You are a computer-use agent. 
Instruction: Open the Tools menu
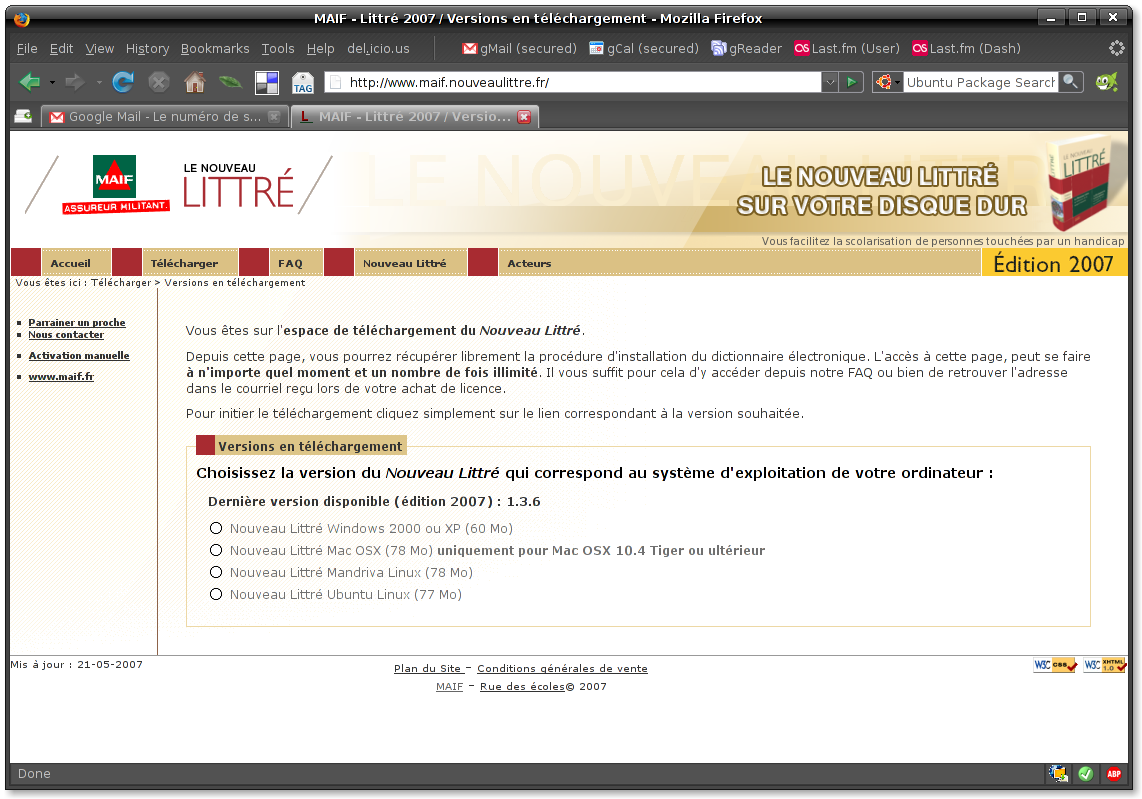(x=278, y=49)
